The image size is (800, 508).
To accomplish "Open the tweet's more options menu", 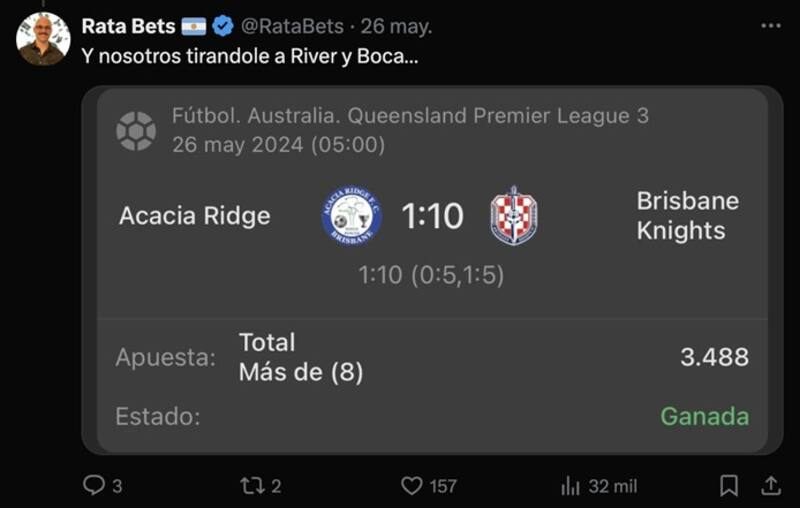I will pyautogui.click(x=768, y=26).
